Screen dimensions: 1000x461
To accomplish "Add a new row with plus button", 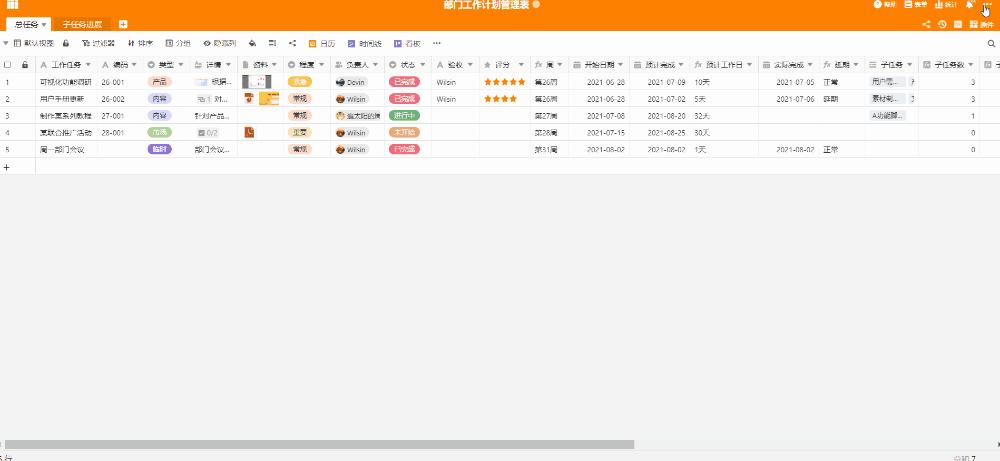I will pos(7,167).
